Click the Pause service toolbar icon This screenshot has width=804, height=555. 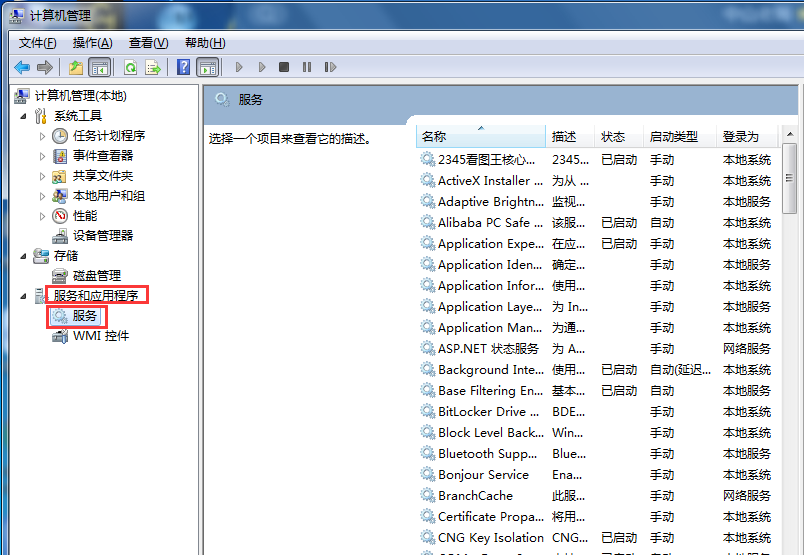307,67
